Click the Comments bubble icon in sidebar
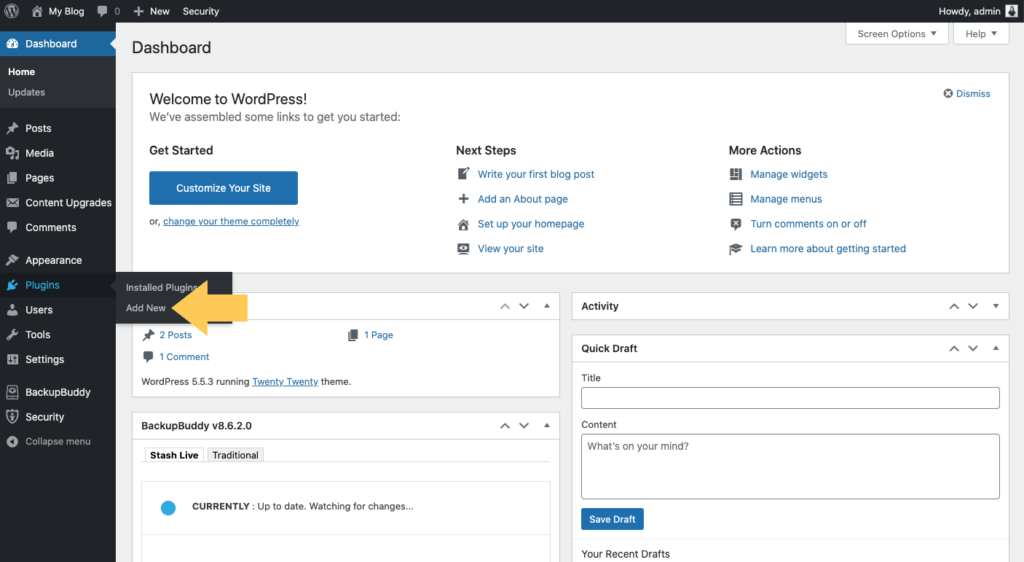Image resolution: width=1024 pixels, height=562 pixels. point(12,228)
